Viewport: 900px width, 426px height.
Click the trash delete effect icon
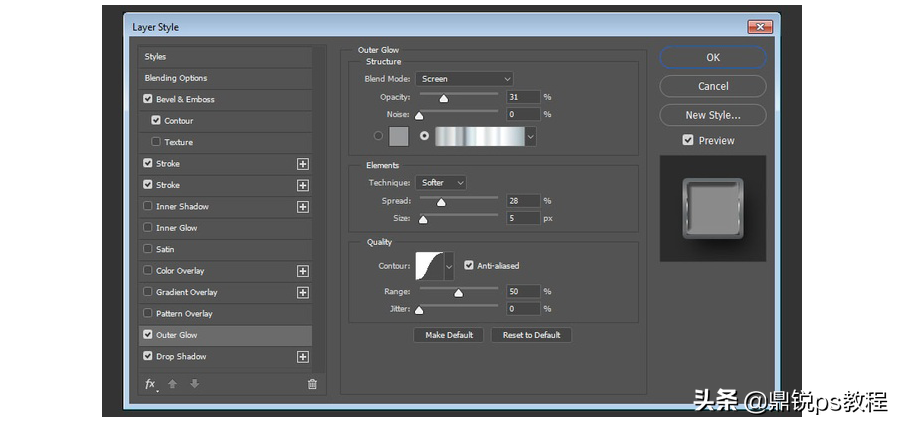[x=312, y=385]
